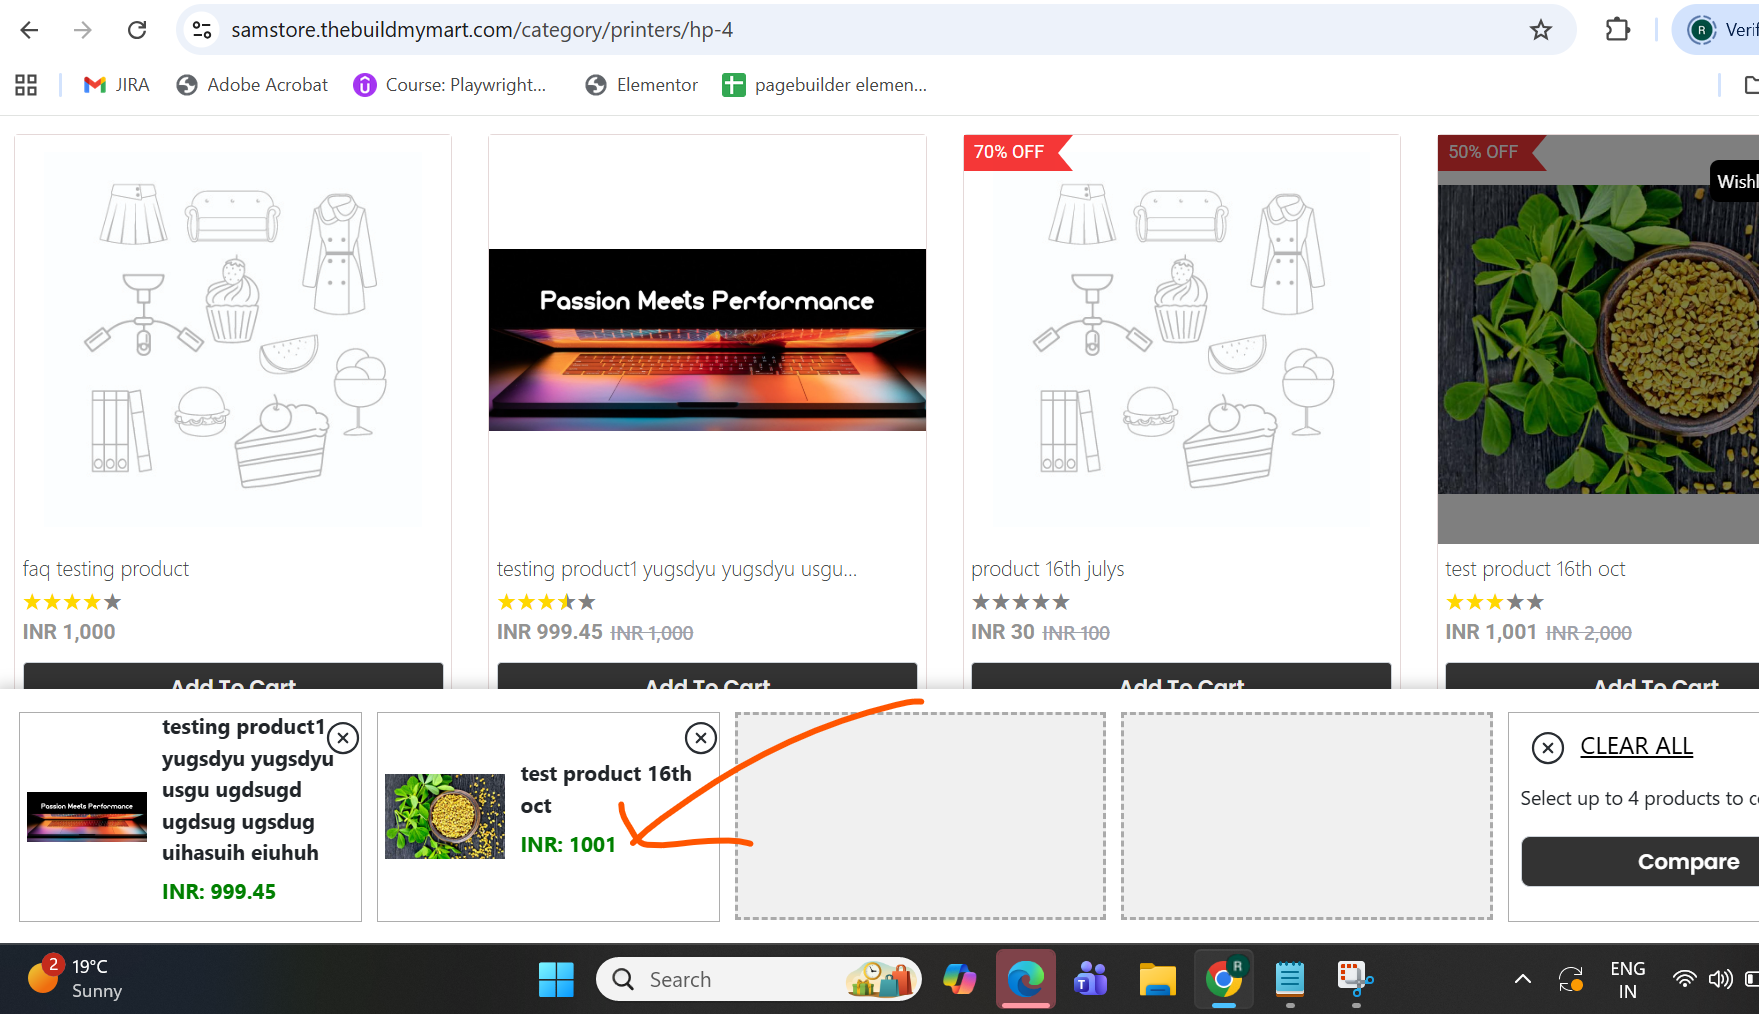The height and width of the screenshot is (1014, 1759).
Task: Click star rating of faq testing product
Action: 72,602
